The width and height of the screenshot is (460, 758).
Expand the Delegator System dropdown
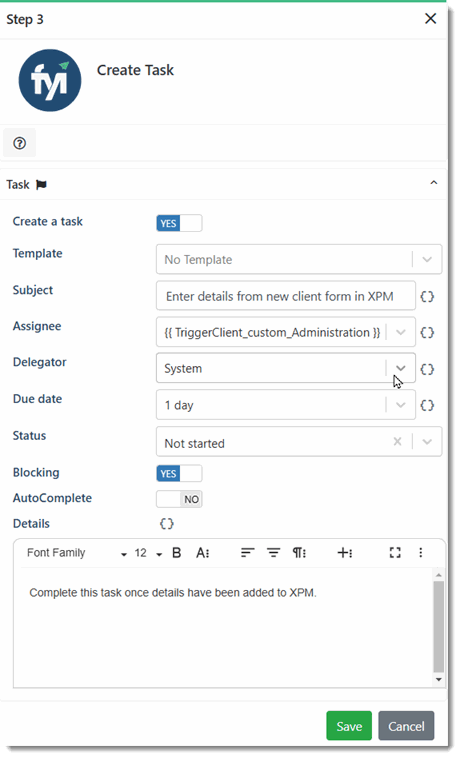click(x=401, y=368)
